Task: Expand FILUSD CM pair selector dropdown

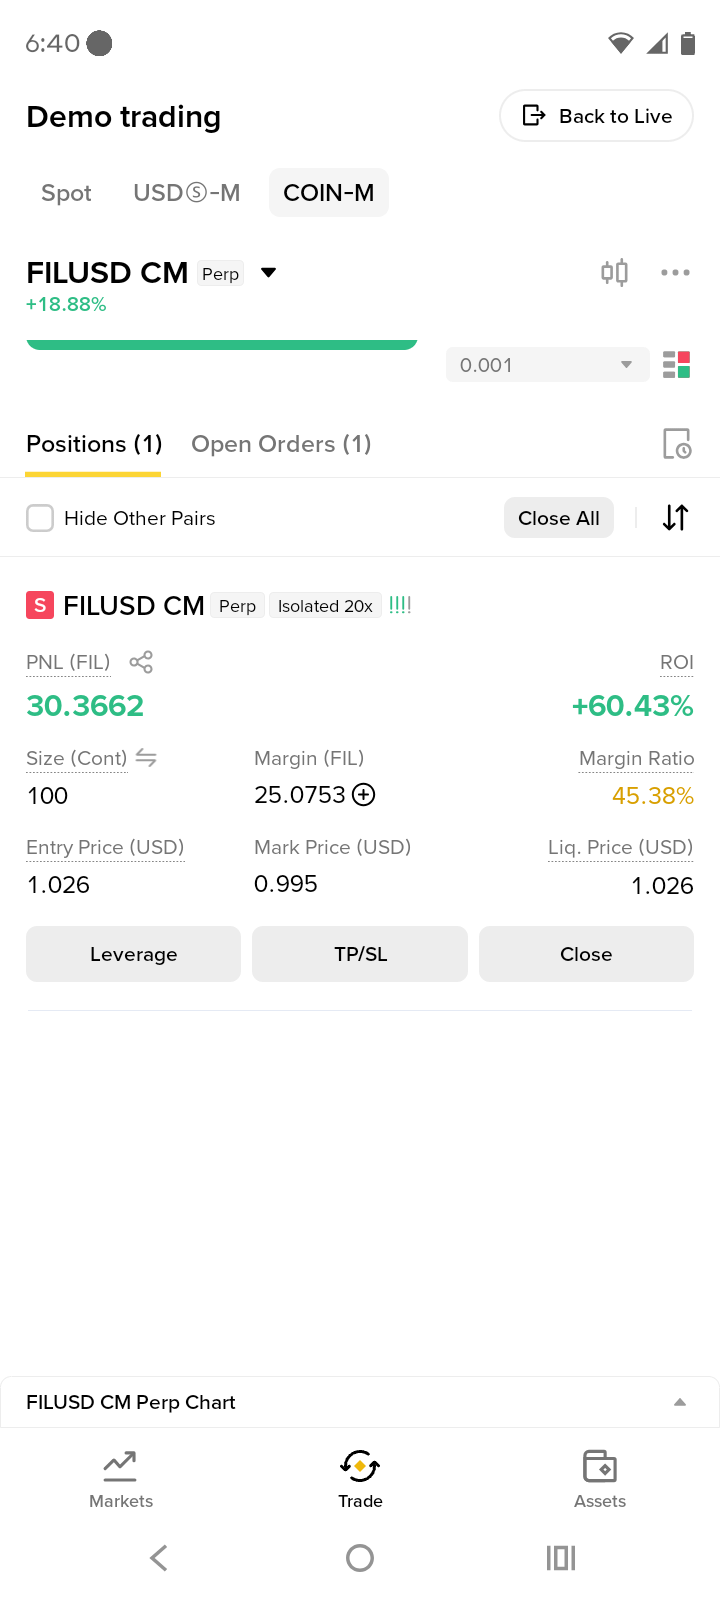Action: pos(268,273)
